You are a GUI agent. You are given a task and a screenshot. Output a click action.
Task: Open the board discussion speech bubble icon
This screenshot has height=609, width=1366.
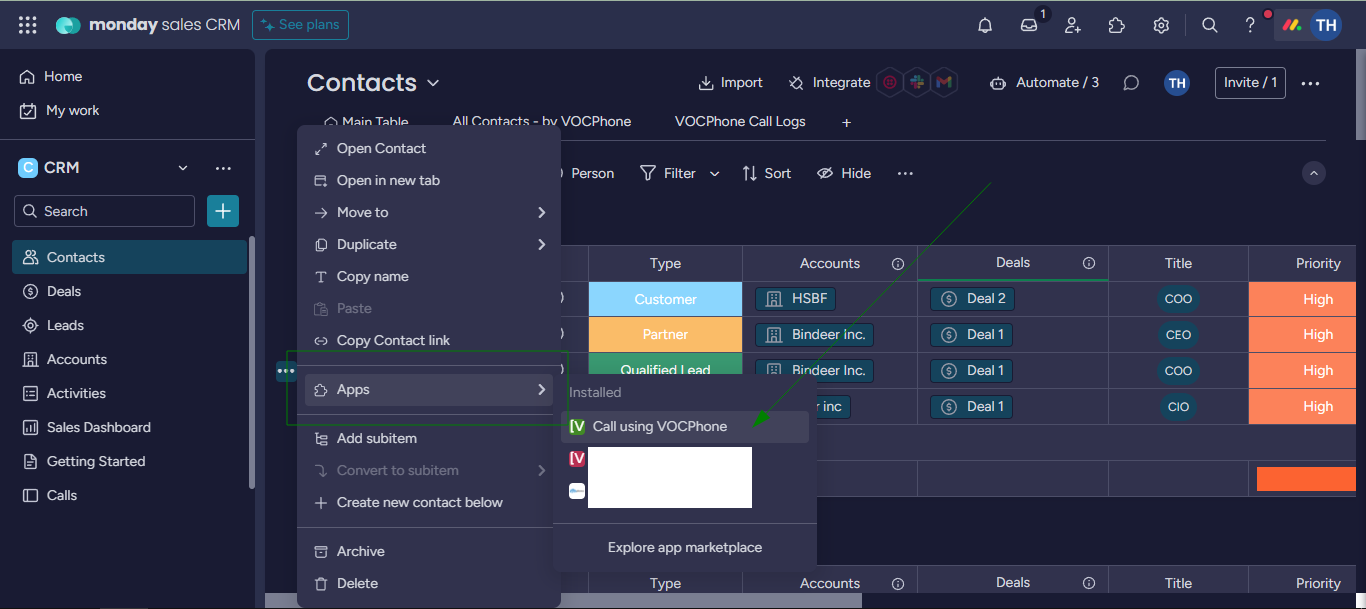click(x=1131, y=83)
